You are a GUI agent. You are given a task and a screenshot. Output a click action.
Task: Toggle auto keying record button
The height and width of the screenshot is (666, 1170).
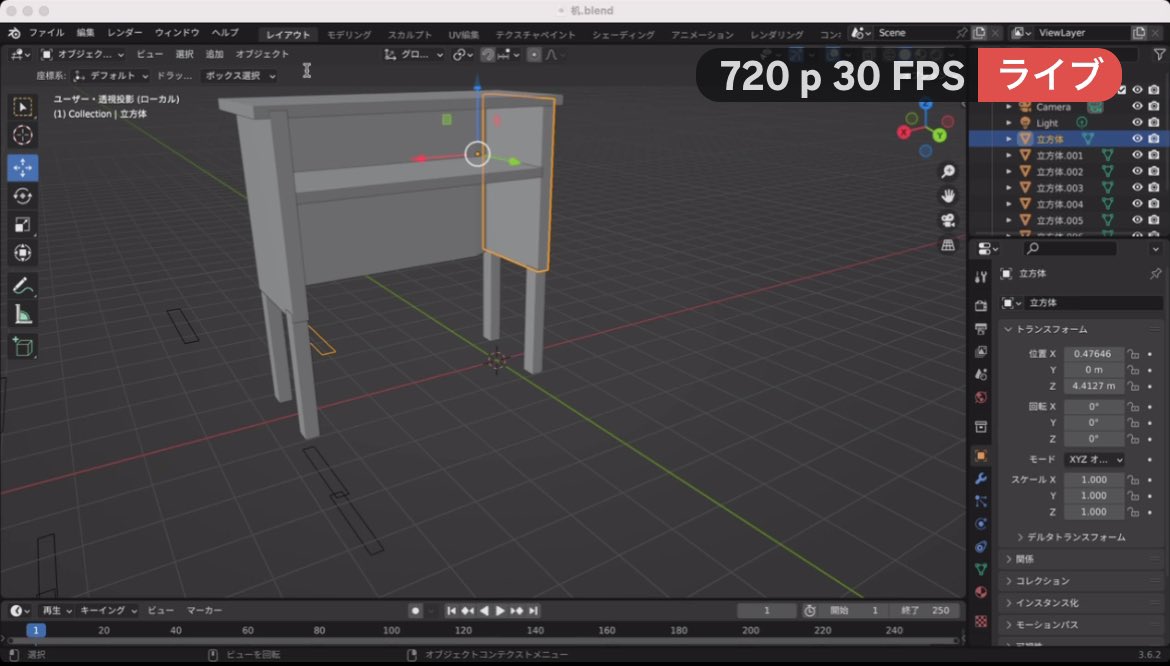pyautogui.click(x=416, y=611)
